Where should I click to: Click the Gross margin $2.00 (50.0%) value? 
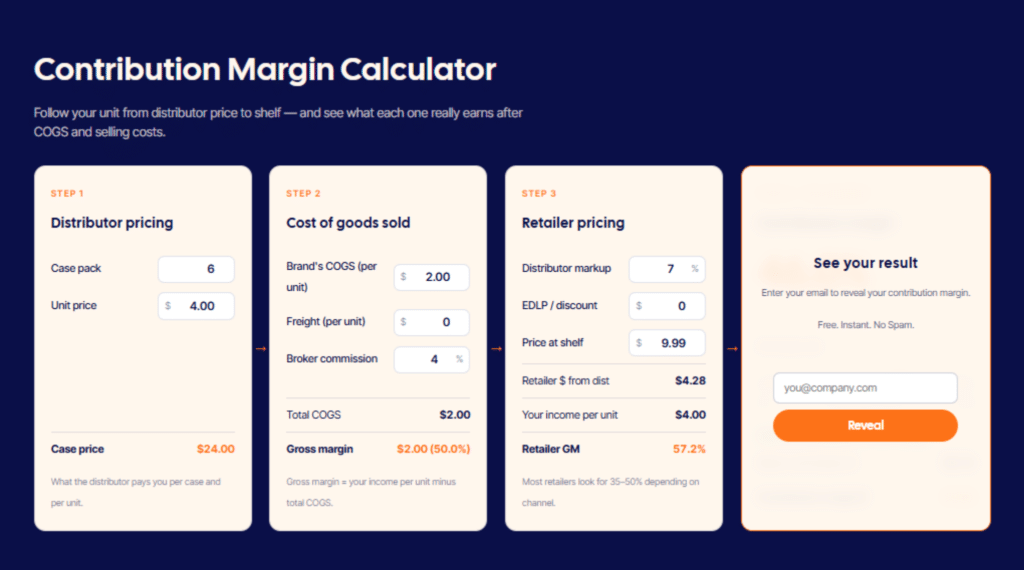point(434,449)
